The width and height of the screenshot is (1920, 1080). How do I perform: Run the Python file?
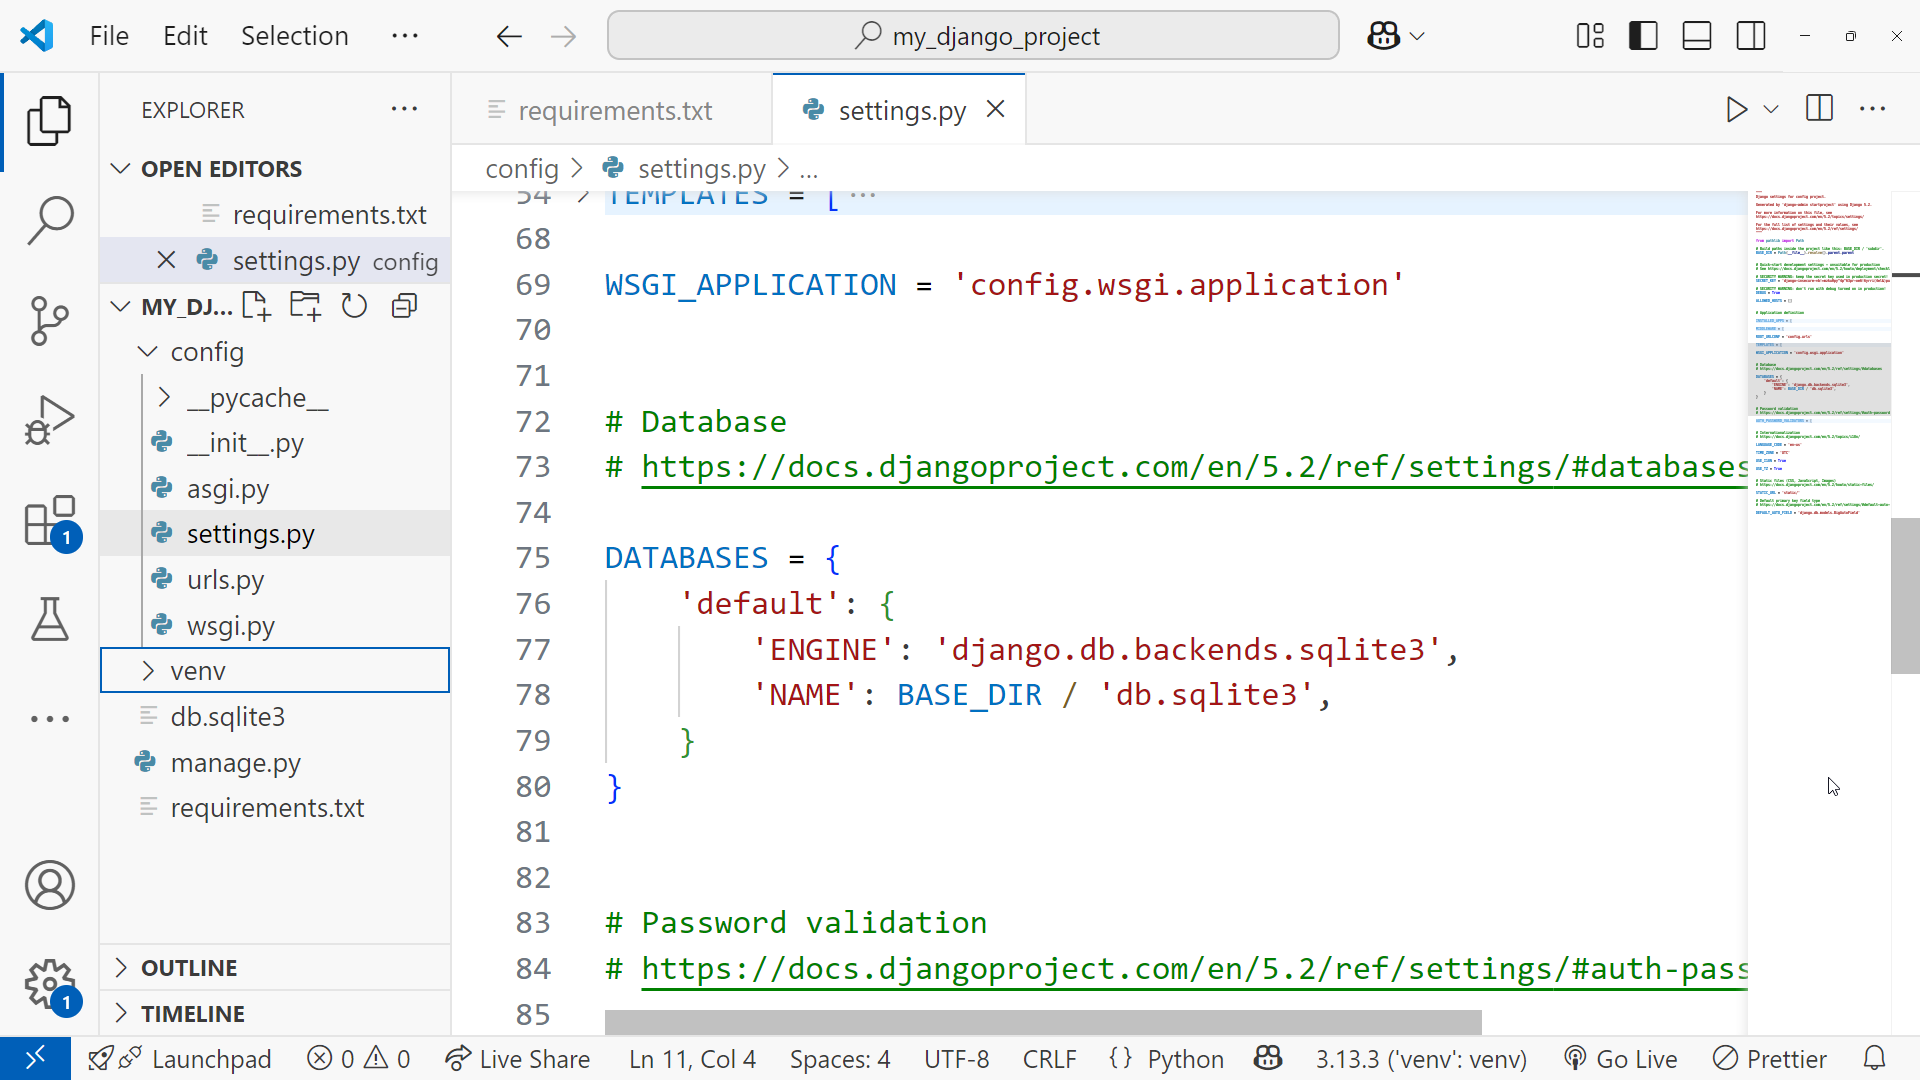[1736, 109]
